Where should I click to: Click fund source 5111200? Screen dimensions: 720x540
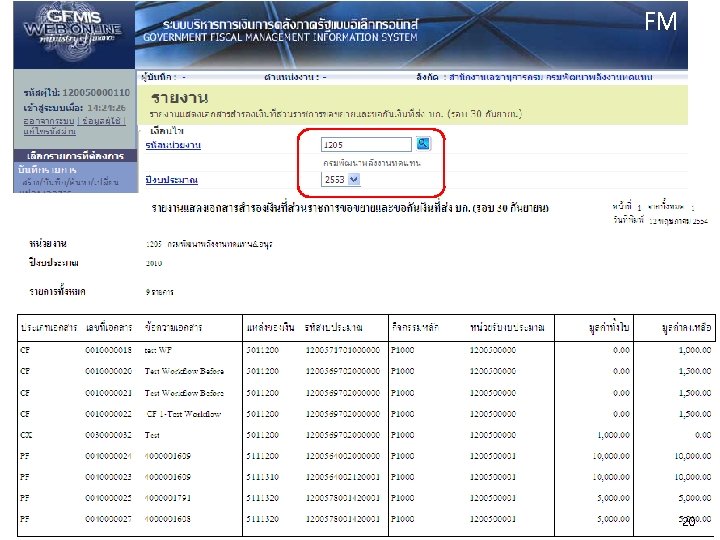click(x=262, y=456)
